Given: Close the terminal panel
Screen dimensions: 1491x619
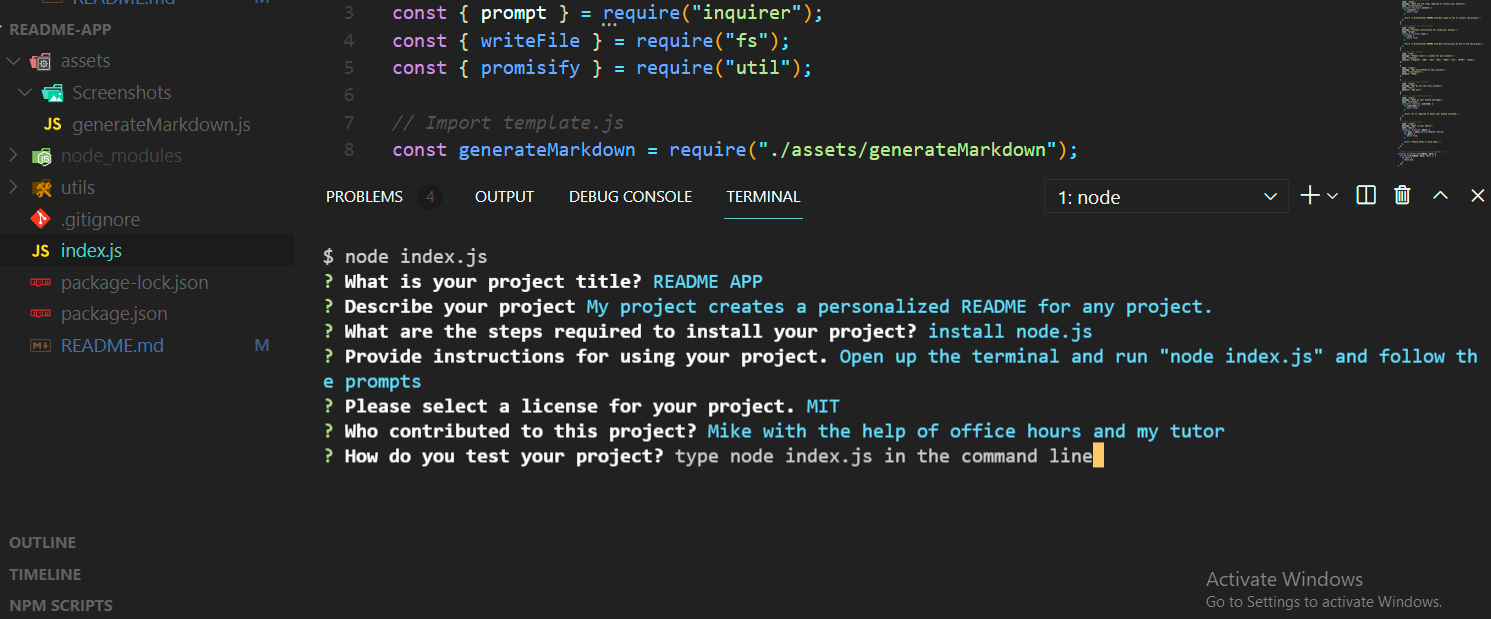Looking at the screenshot, I should coord(1477,196).
